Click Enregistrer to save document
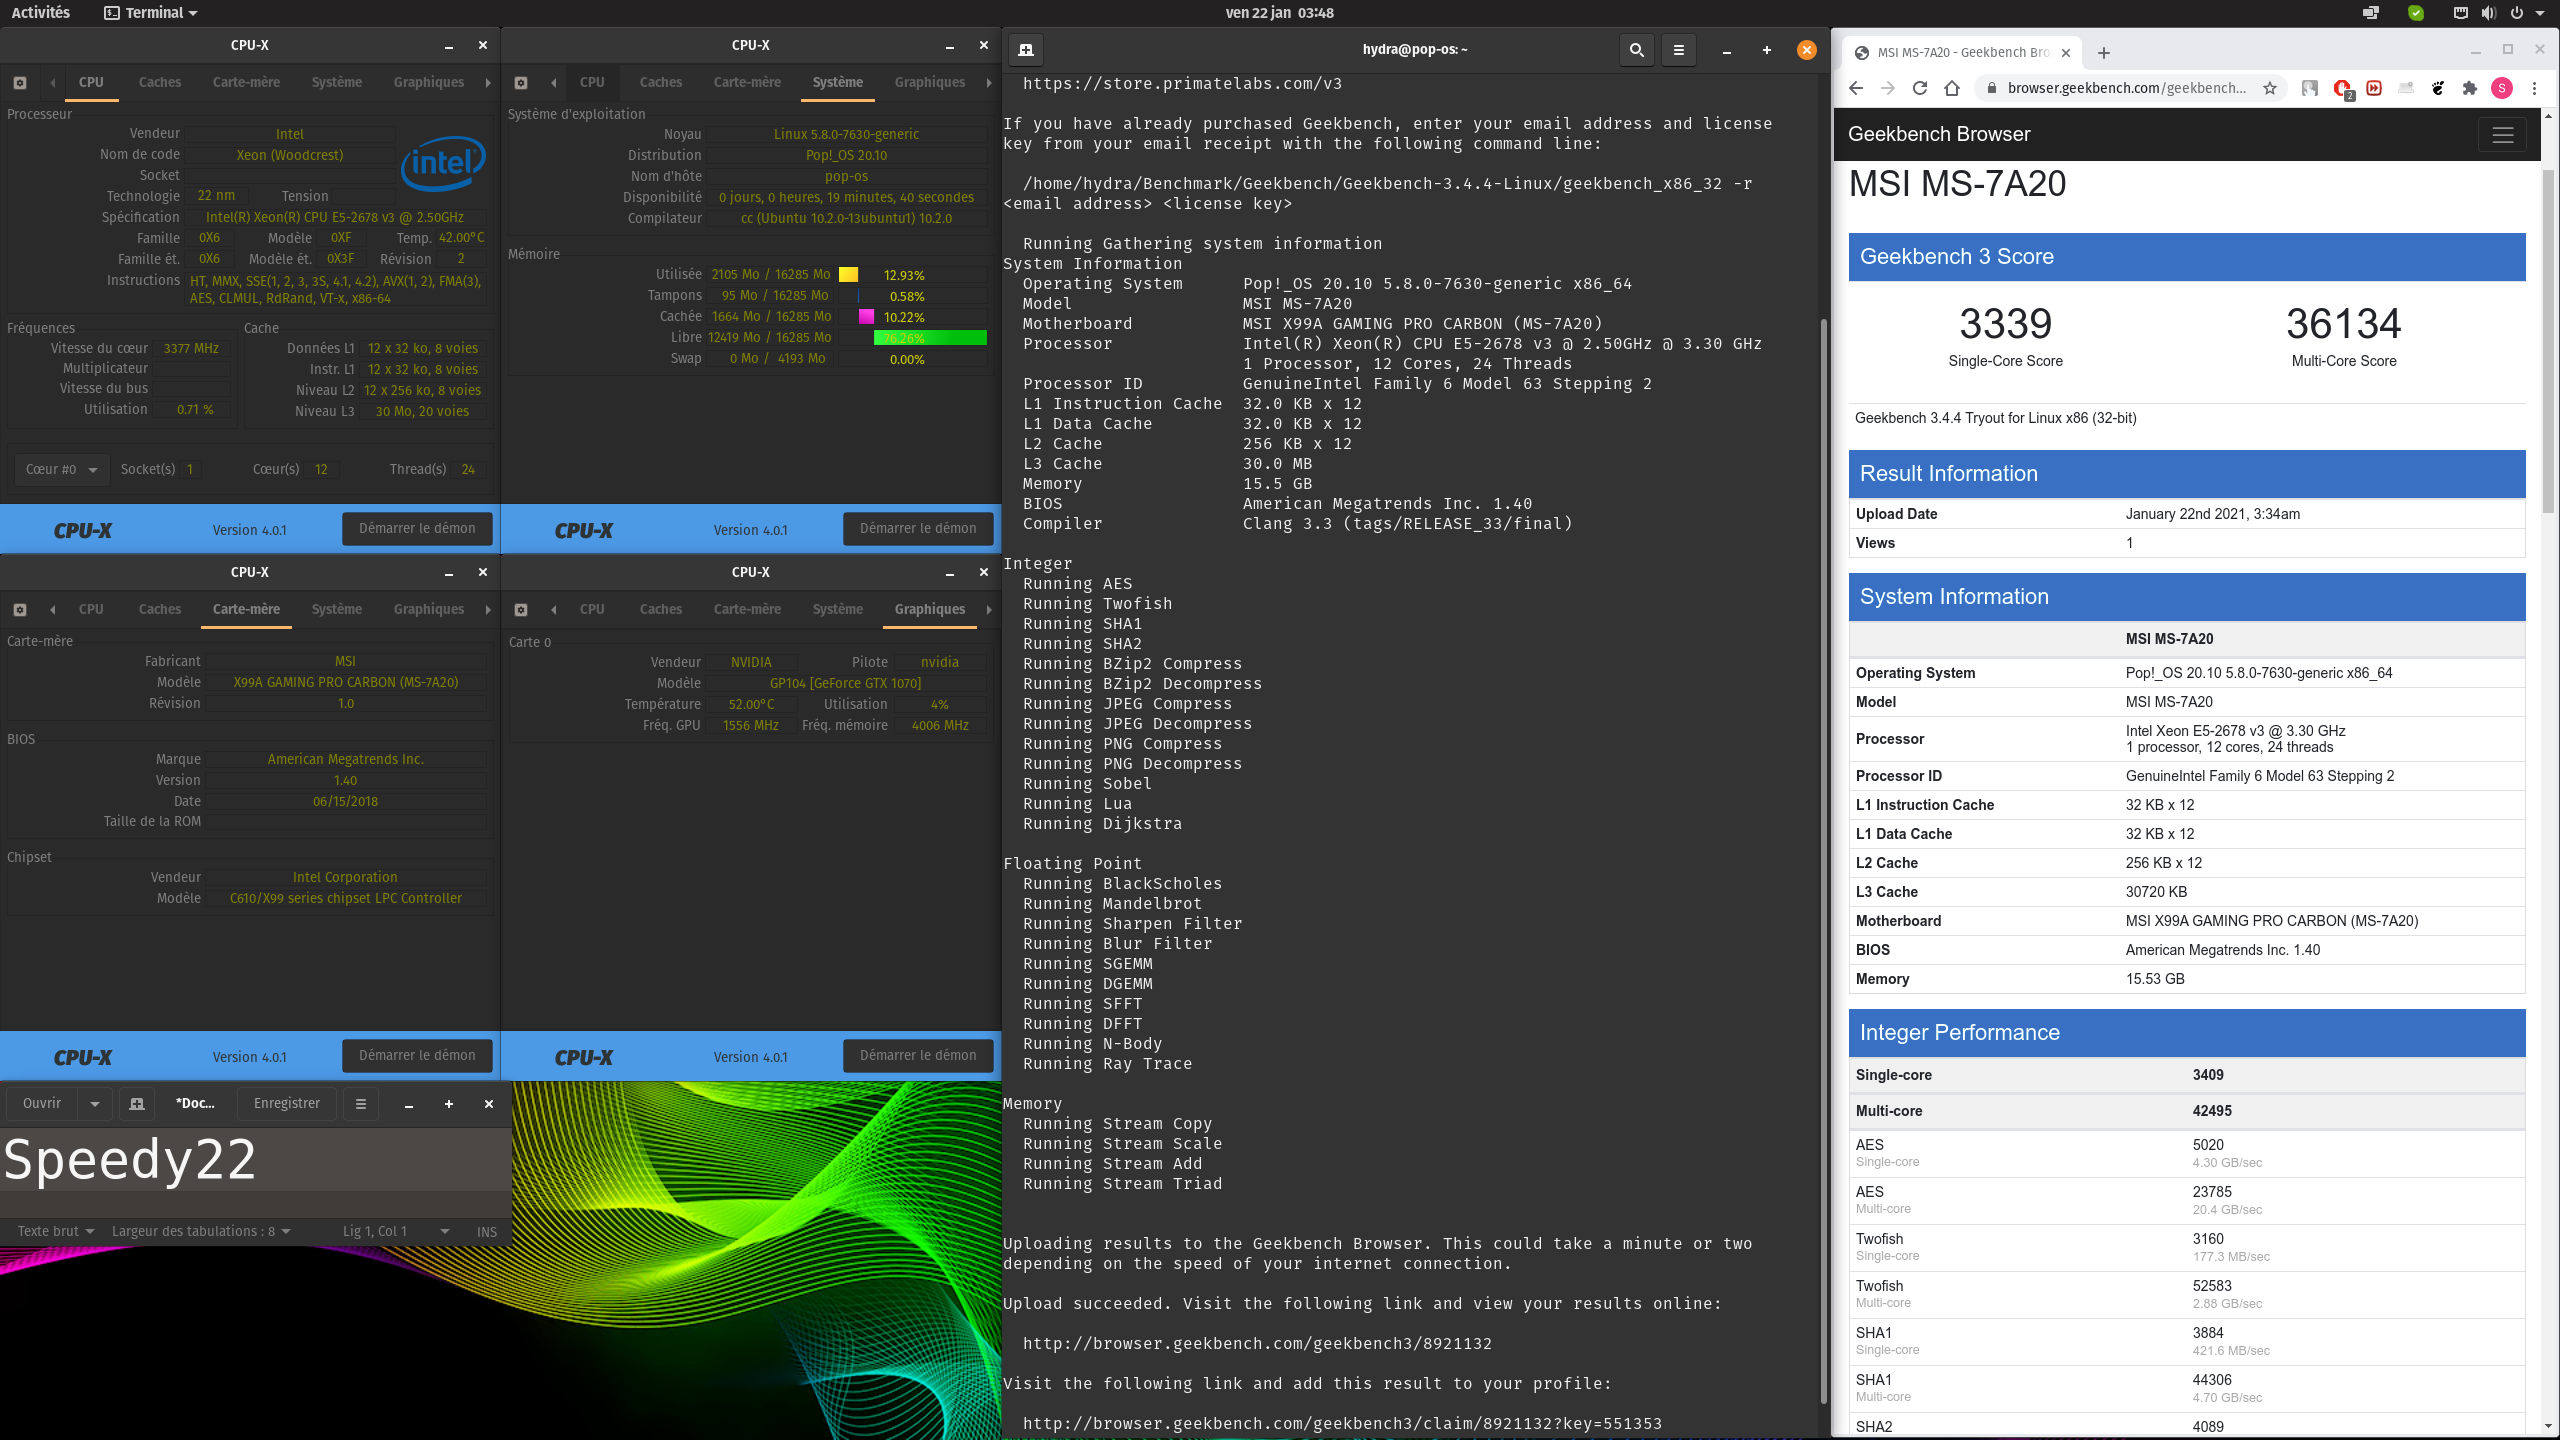 (287, 1103)
